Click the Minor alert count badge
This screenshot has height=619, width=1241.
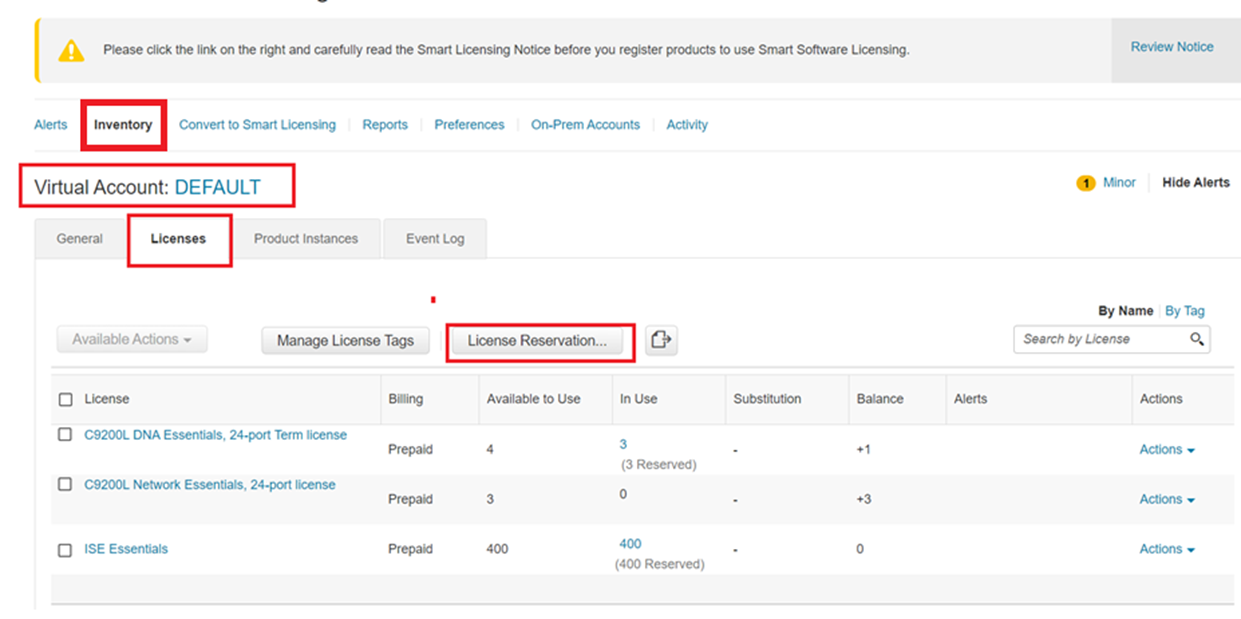click(x=1085, y=183)
